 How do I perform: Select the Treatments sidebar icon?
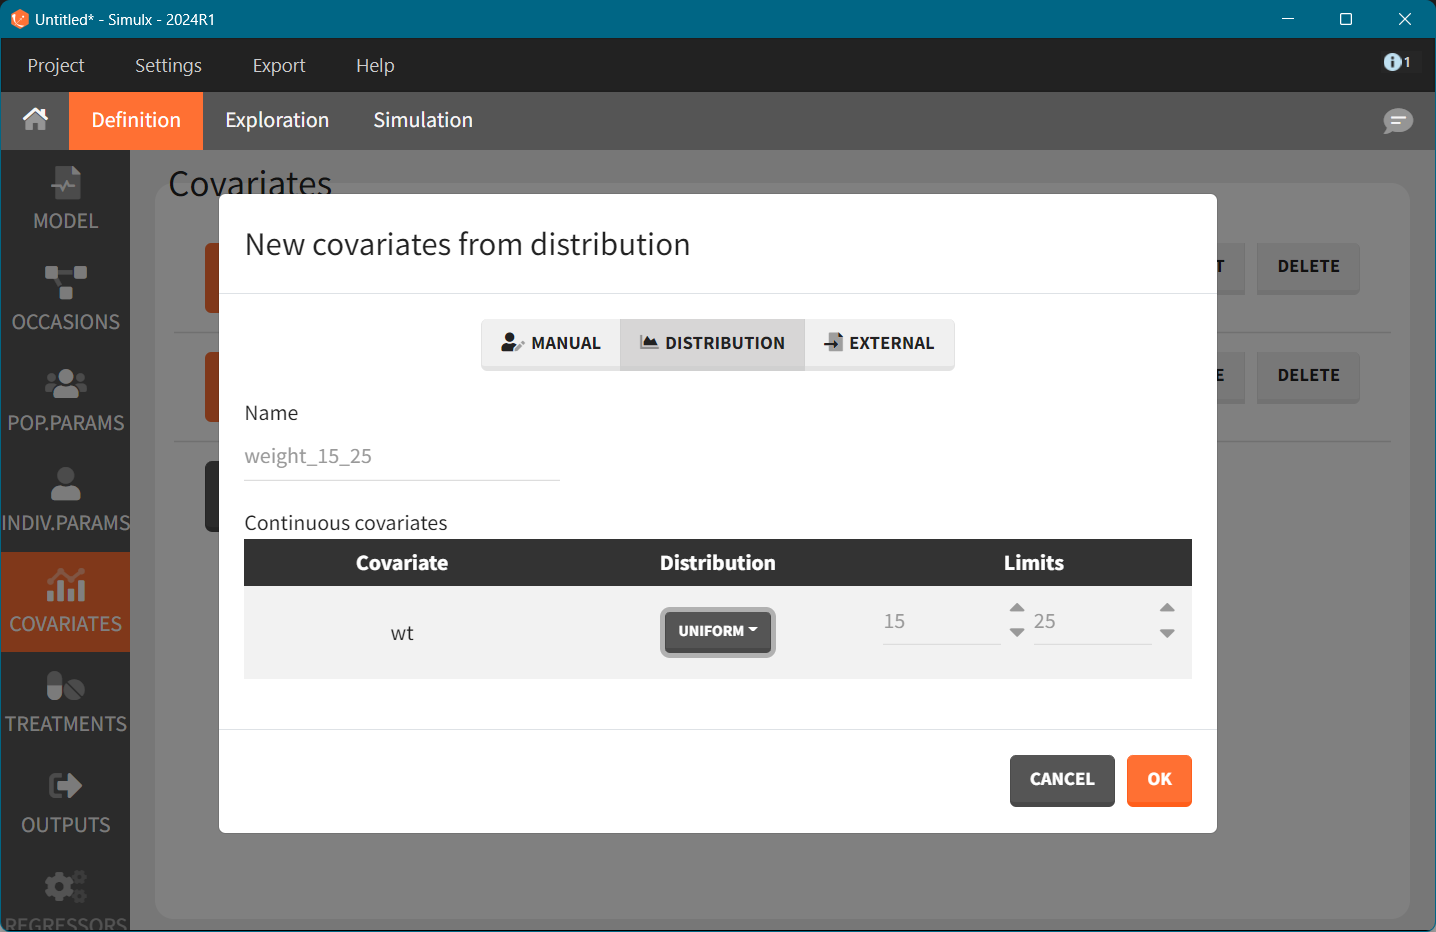65,702
